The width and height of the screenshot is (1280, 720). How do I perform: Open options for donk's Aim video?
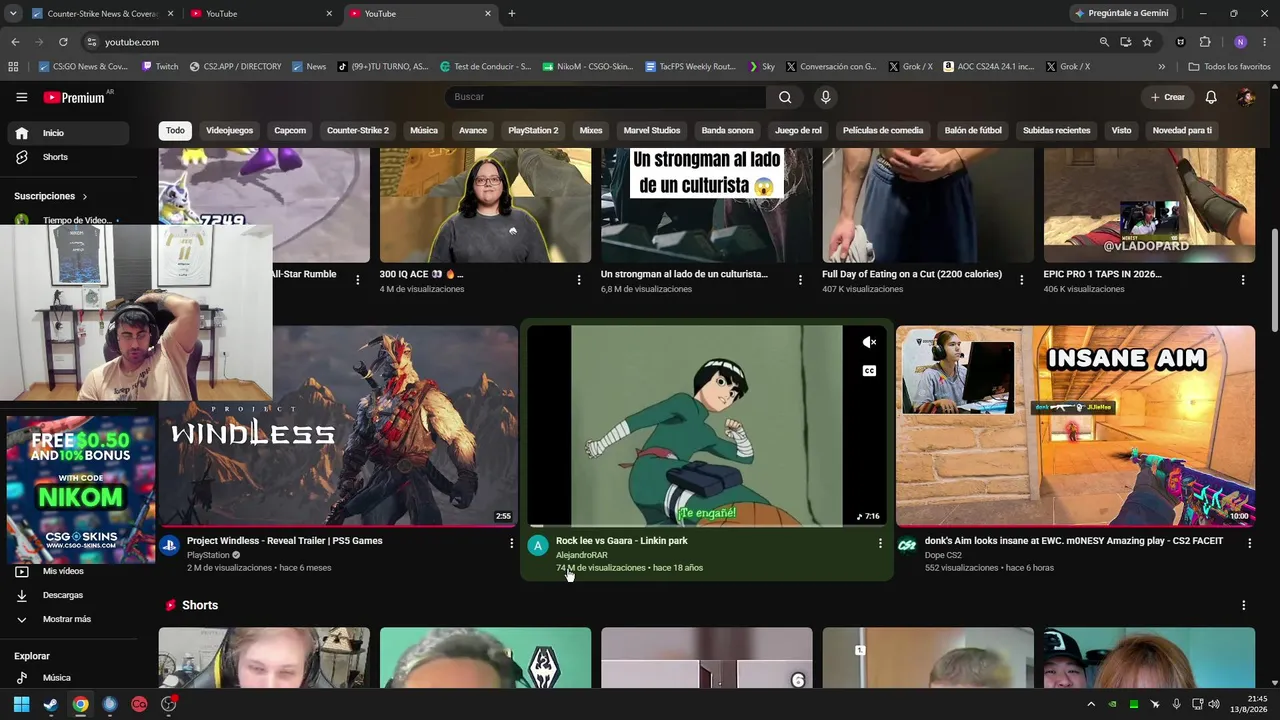[1249, 543]
